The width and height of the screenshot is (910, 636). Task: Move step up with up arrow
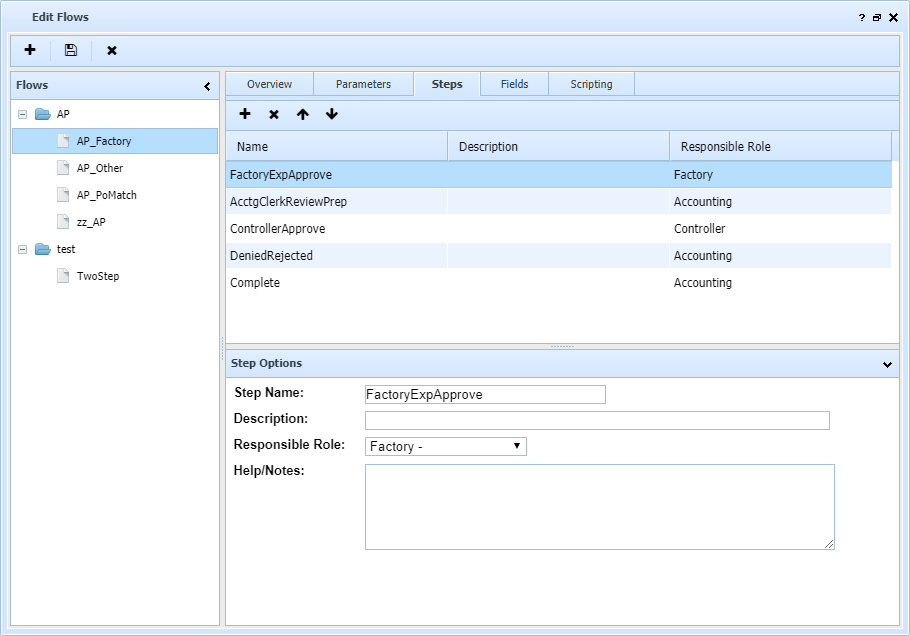click(x=303, y=114)
